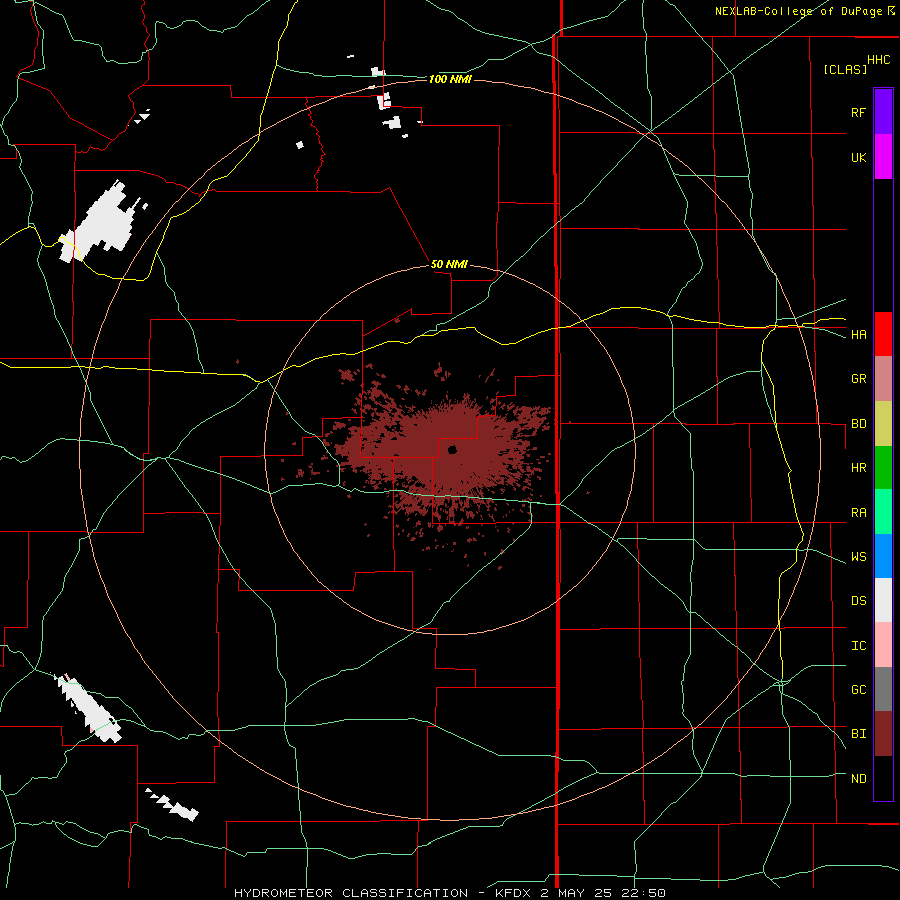
Task: Click the GR legend label
Action: pos(858,379)
